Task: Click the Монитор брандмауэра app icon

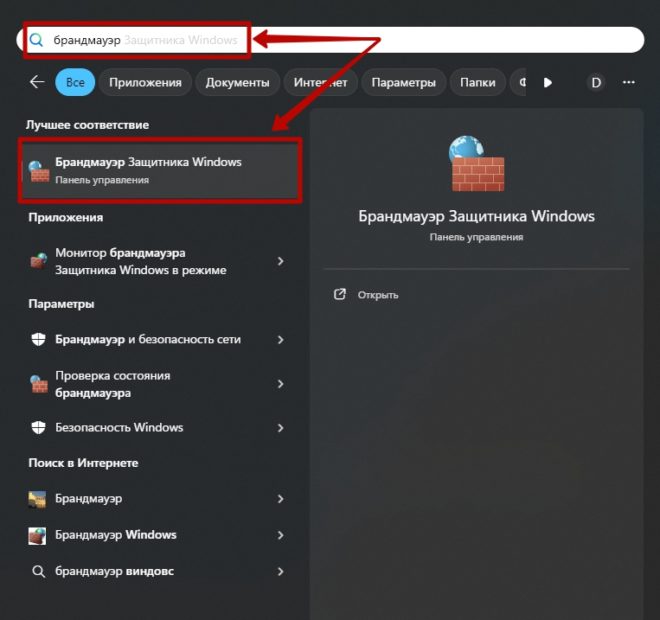Action: [39, 261]
